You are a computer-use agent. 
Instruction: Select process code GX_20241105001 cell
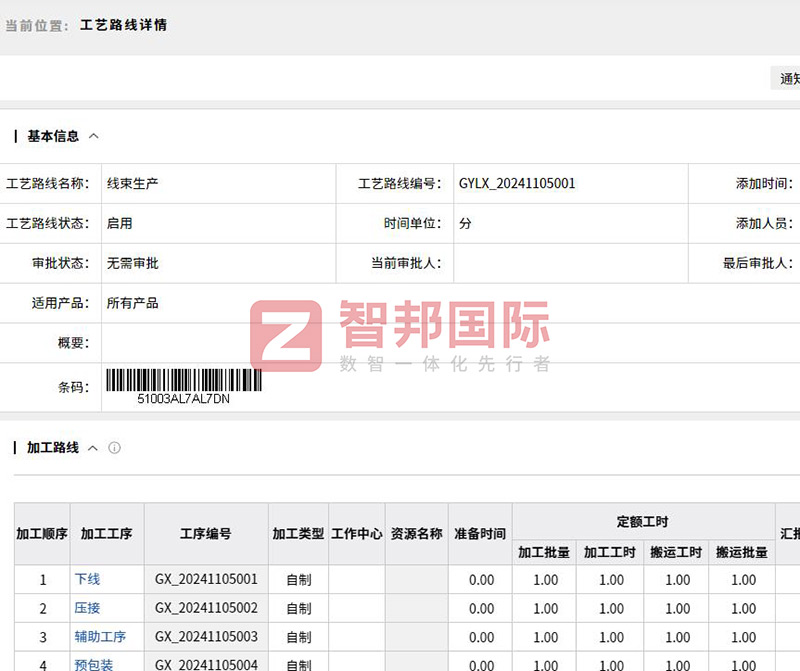coord(205,580)
